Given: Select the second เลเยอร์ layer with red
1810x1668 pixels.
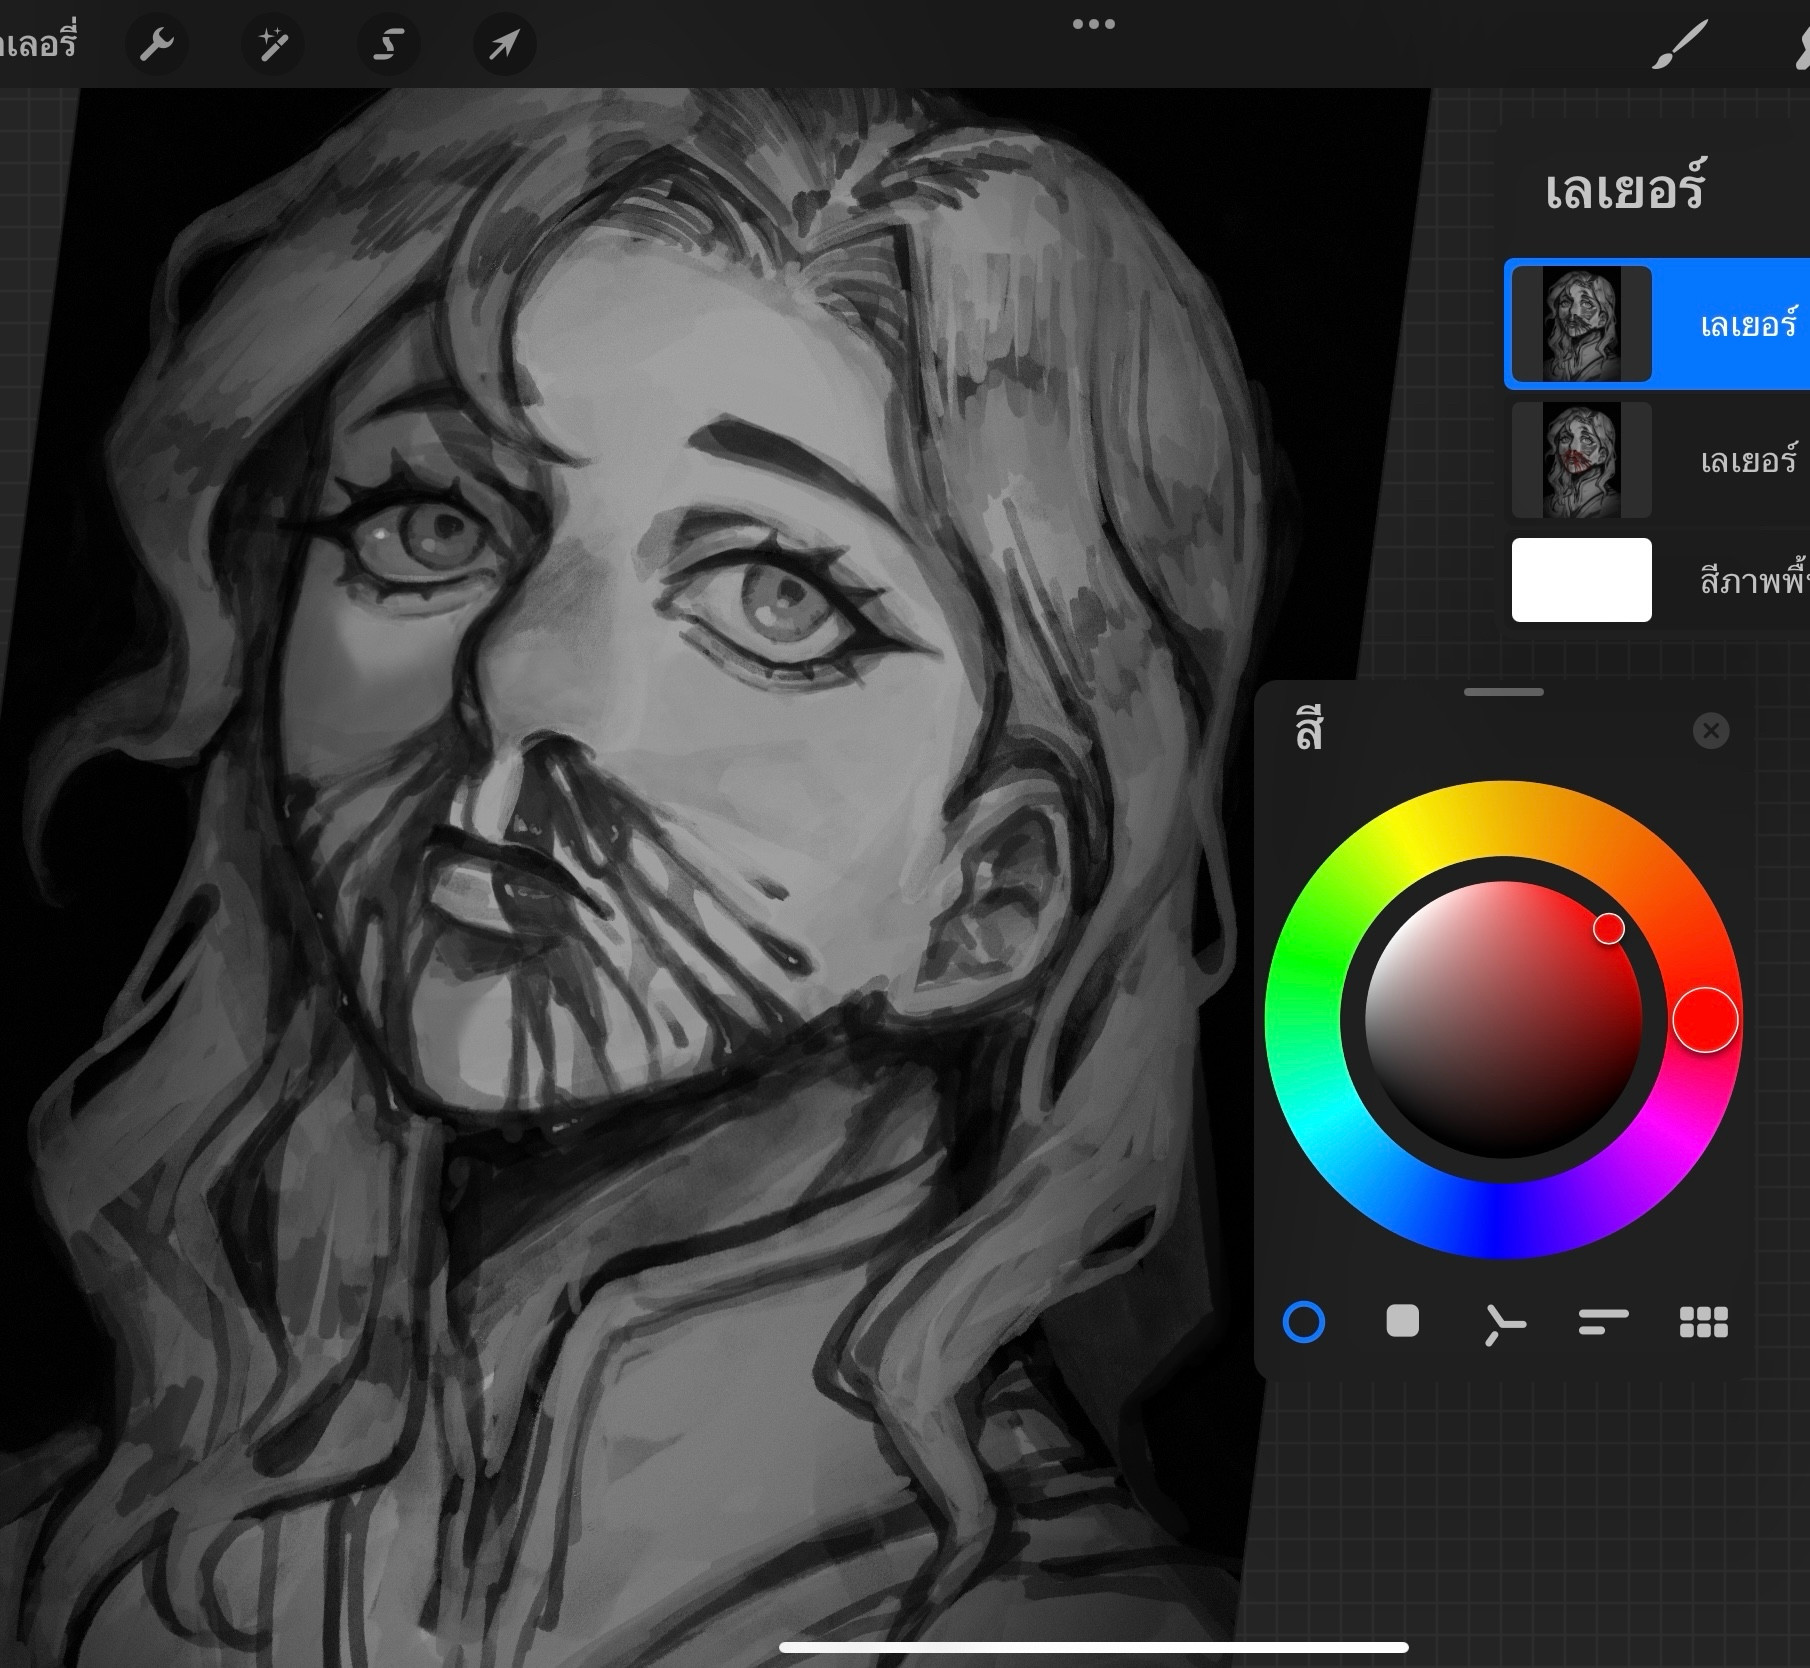Looking at the screenshot, I should 1657,460.
